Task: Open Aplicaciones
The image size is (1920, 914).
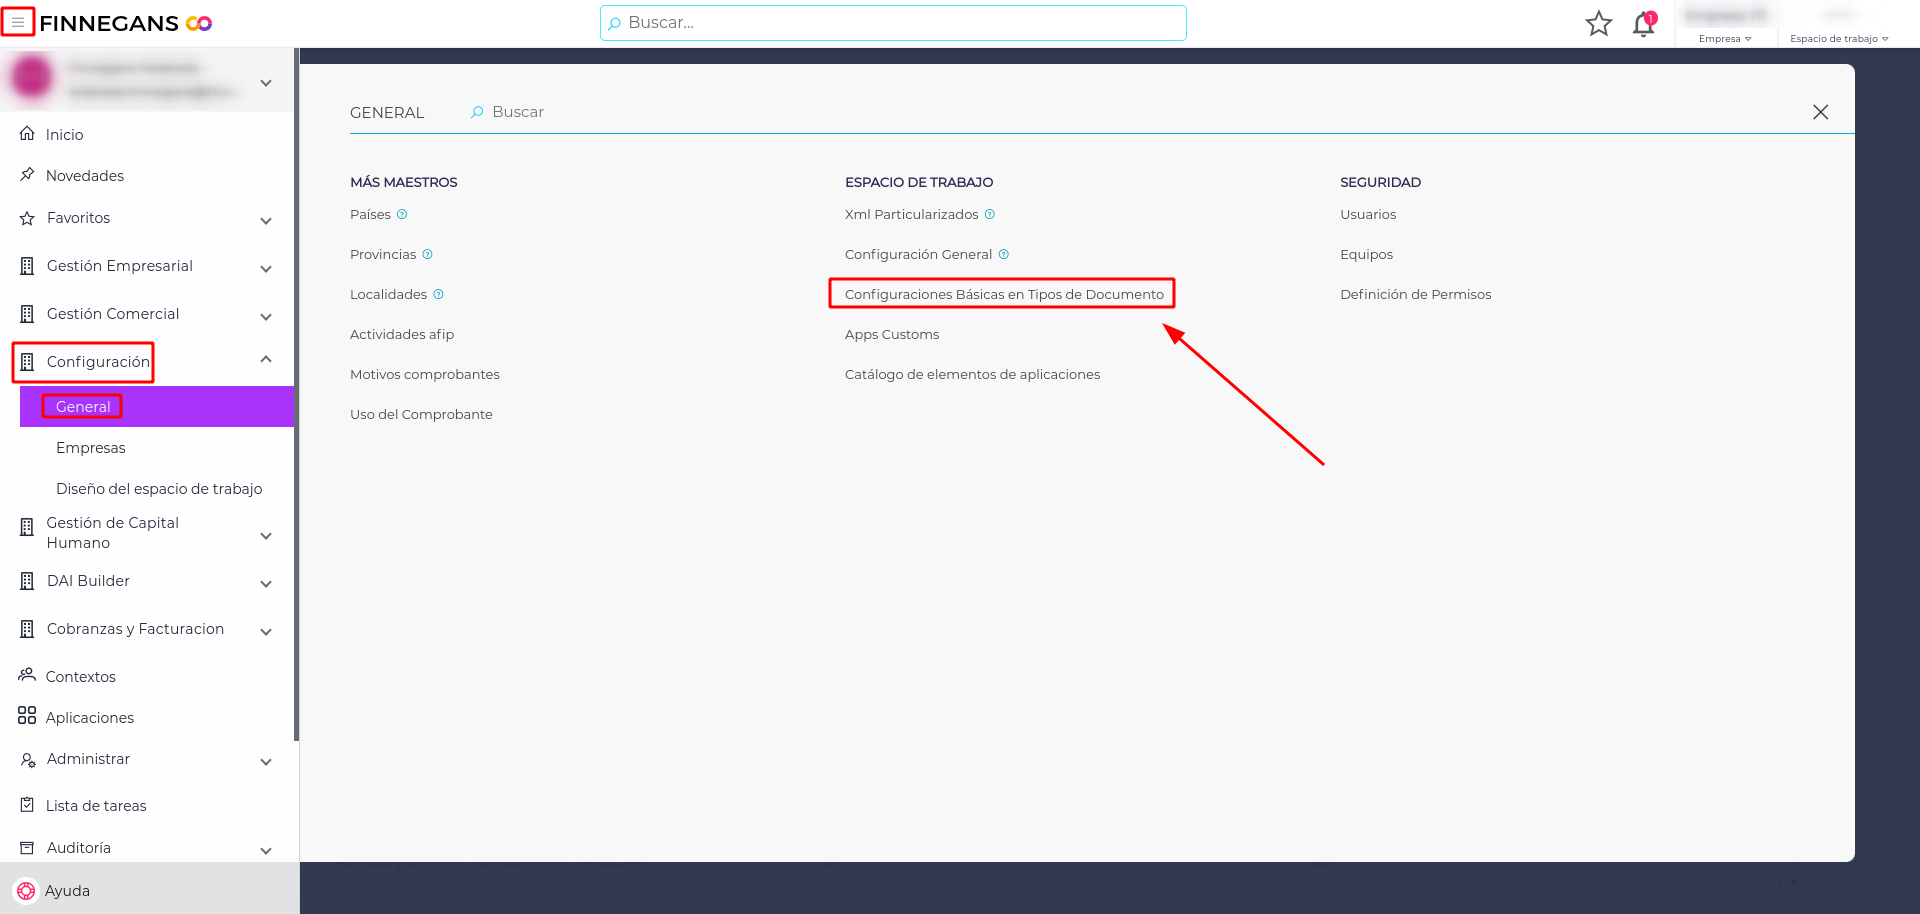Action: point(90,718)
